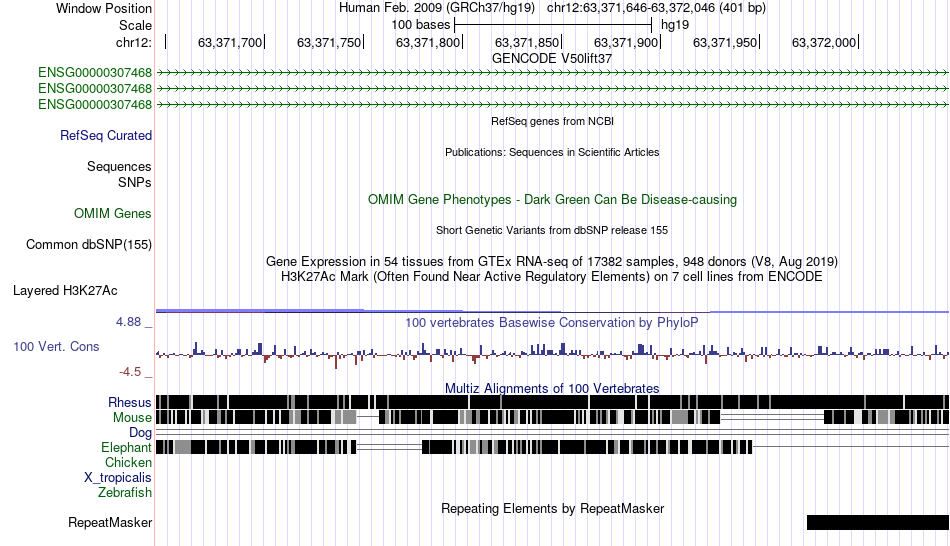This screenshot has height=546, width=950.
Task: Click the Window Position label
Action: [x=104, y=8]
